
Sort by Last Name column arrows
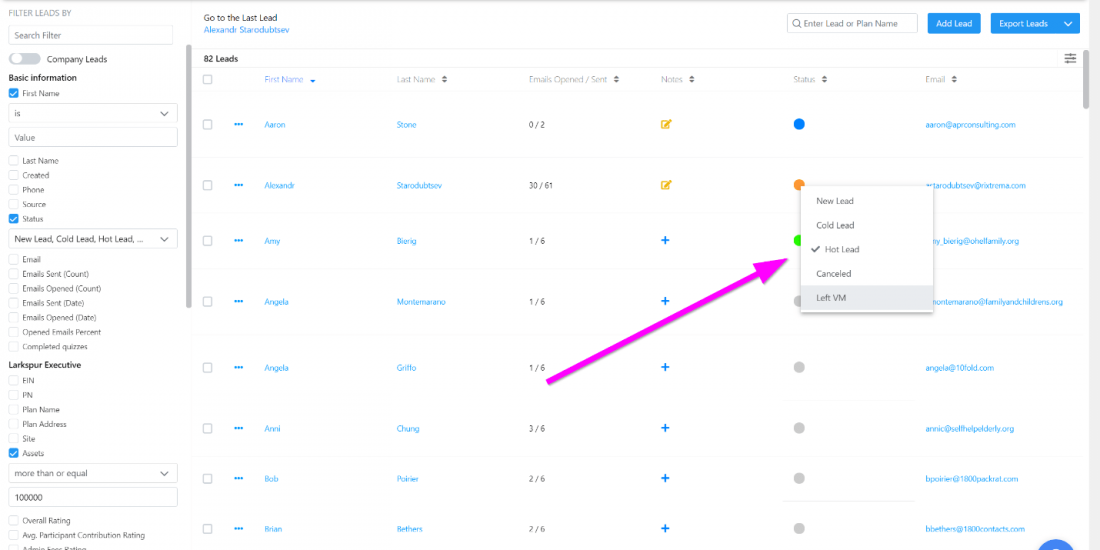(x=444, y=80)
